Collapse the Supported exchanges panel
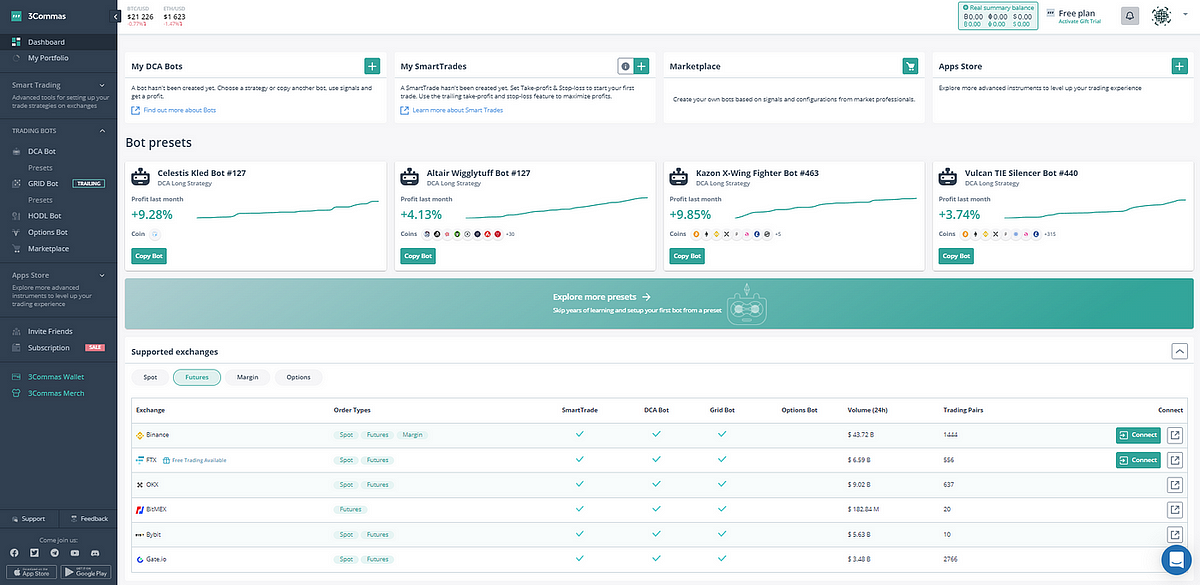1200x585 pixels. coord(1179,351)
